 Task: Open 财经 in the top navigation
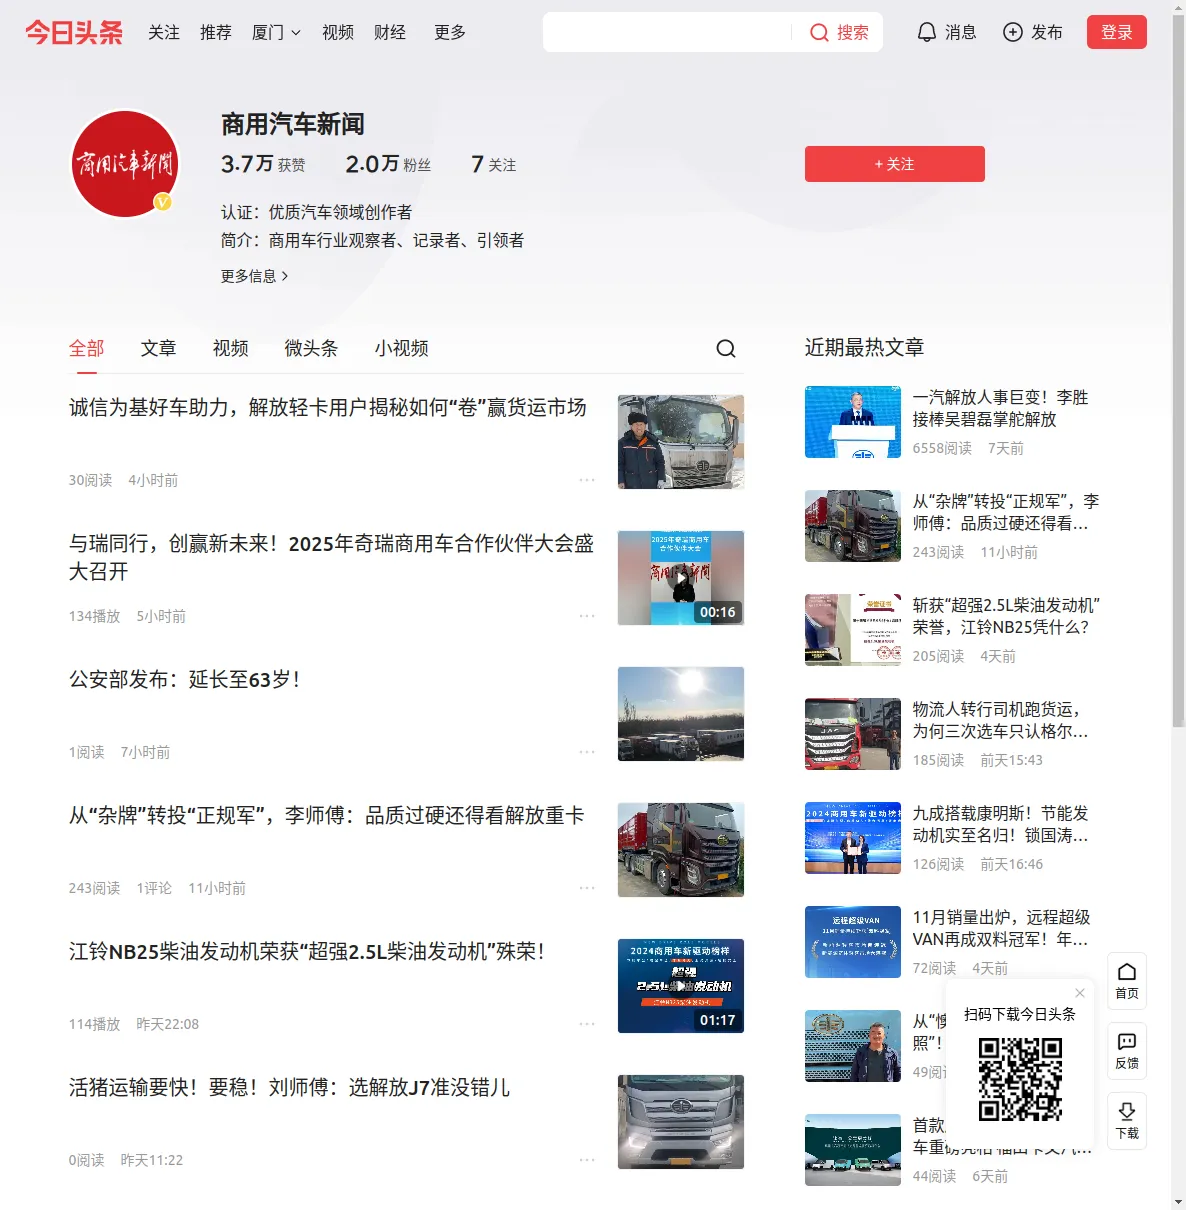pos(390,32)
